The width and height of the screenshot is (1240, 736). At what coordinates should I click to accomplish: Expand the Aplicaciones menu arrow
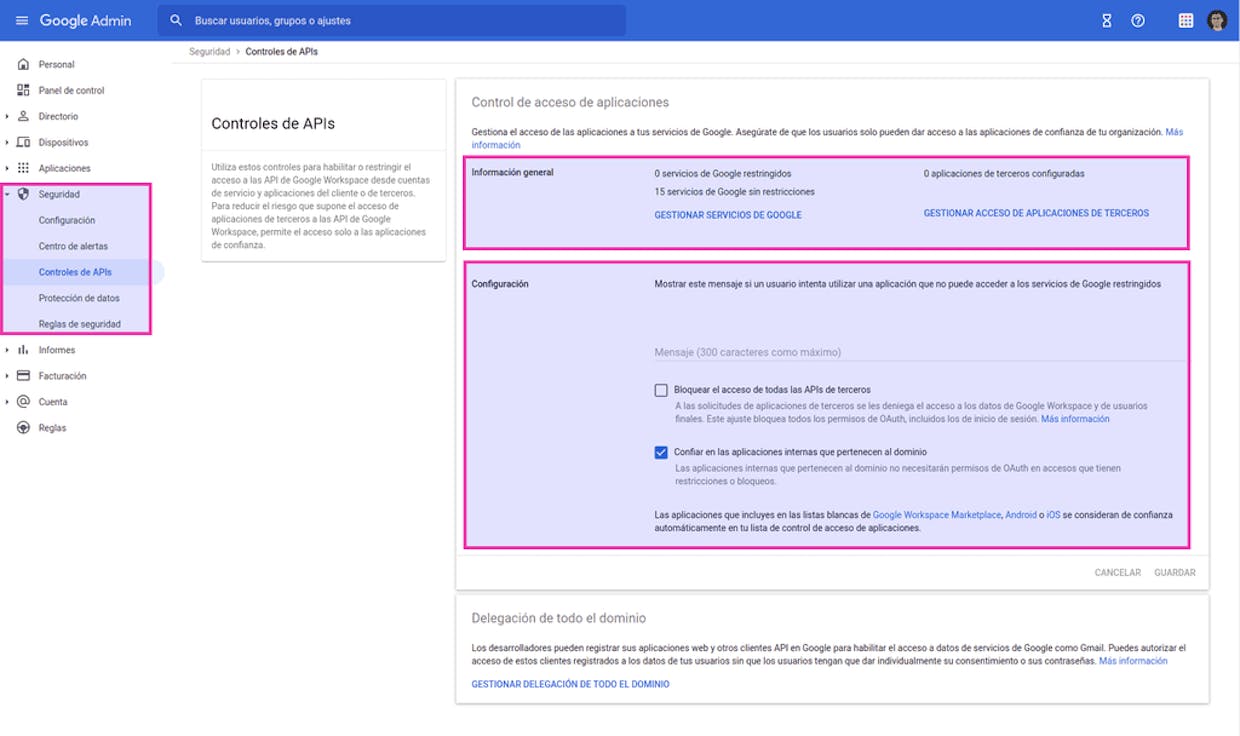[x=7, y=168]
